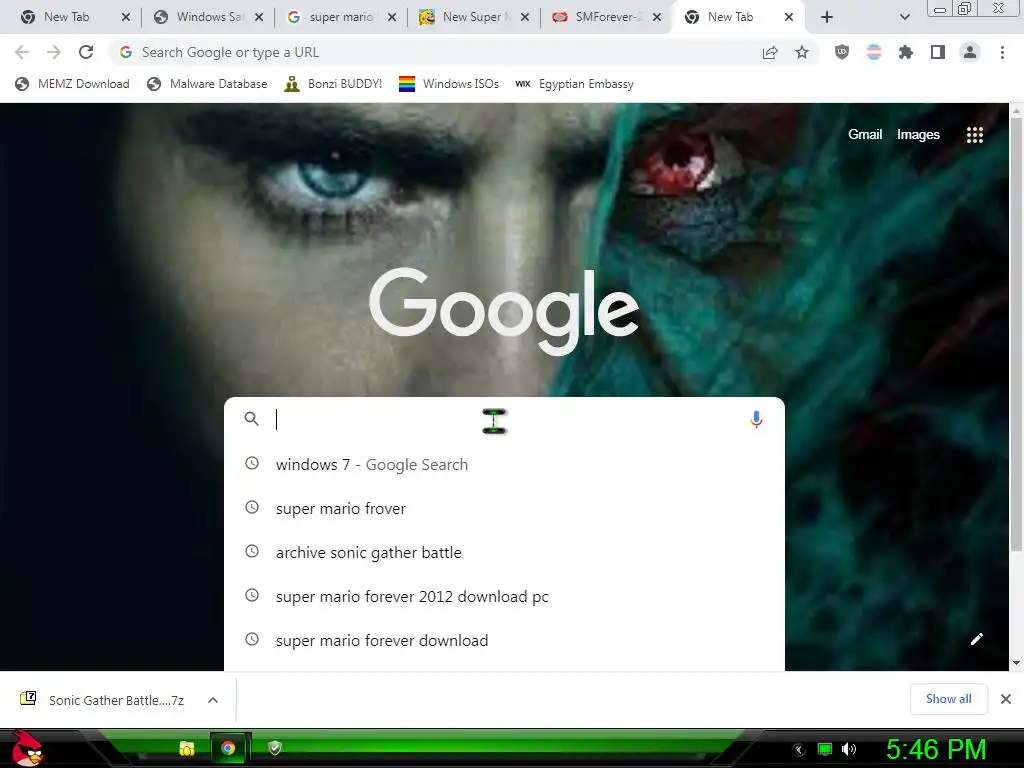Reload the current page
1024x768 pixels.
tap(86, 52)
